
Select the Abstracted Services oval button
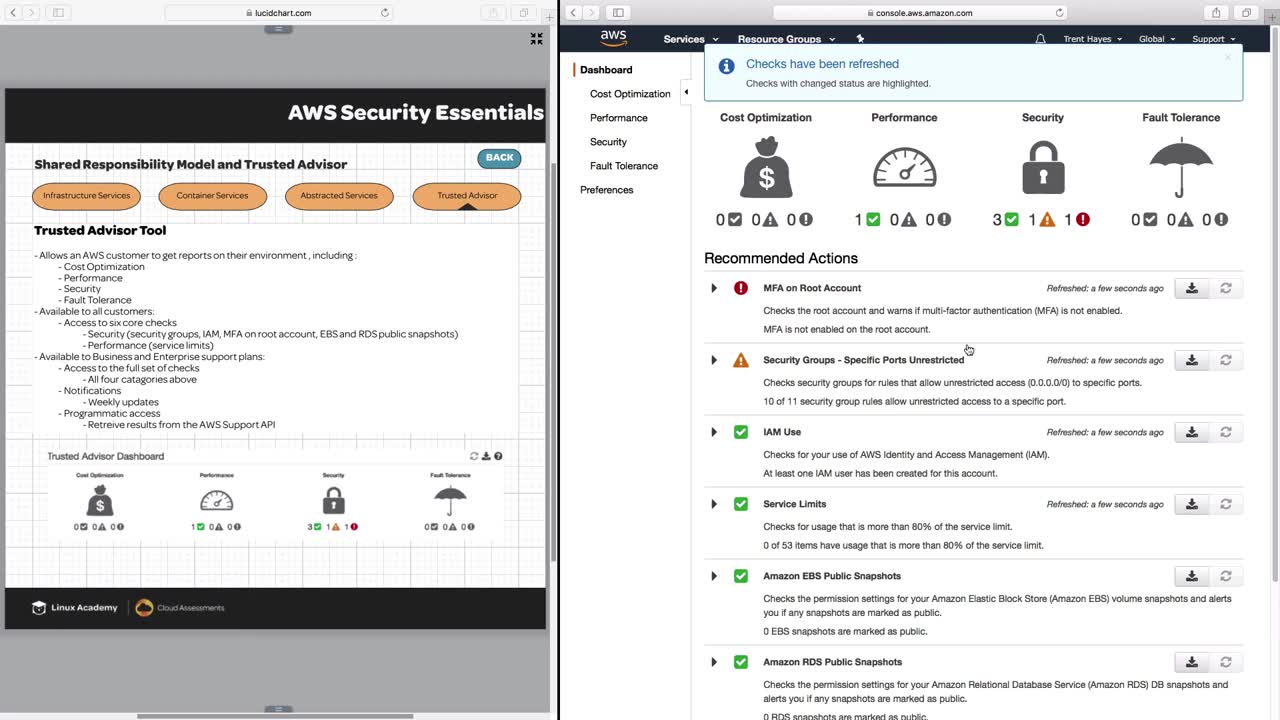[339, 196]
